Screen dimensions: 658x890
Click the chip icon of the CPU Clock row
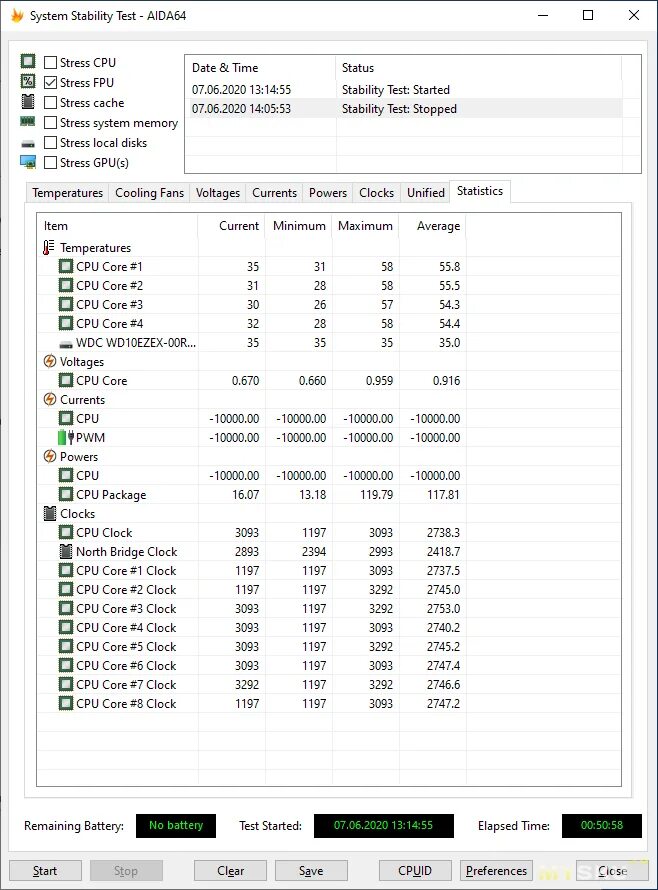(x=66, y=532)
